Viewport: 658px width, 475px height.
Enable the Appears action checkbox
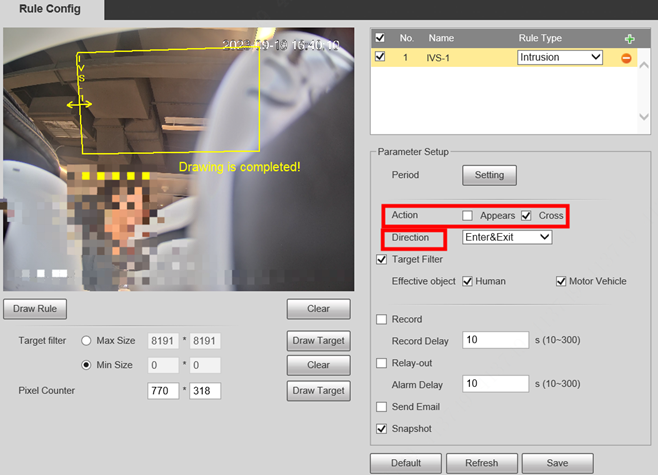(x=467, y=216)
